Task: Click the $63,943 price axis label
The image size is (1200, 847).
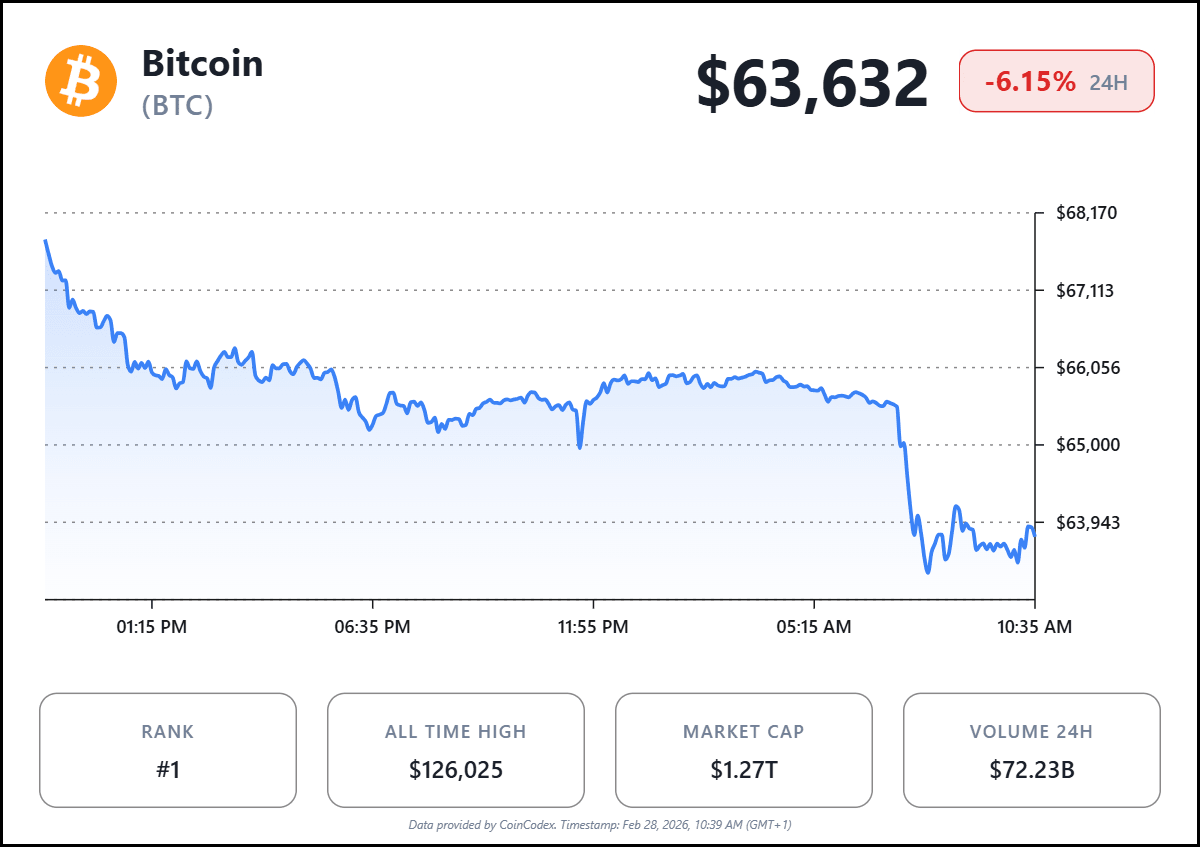Action: click(1086, 522)
